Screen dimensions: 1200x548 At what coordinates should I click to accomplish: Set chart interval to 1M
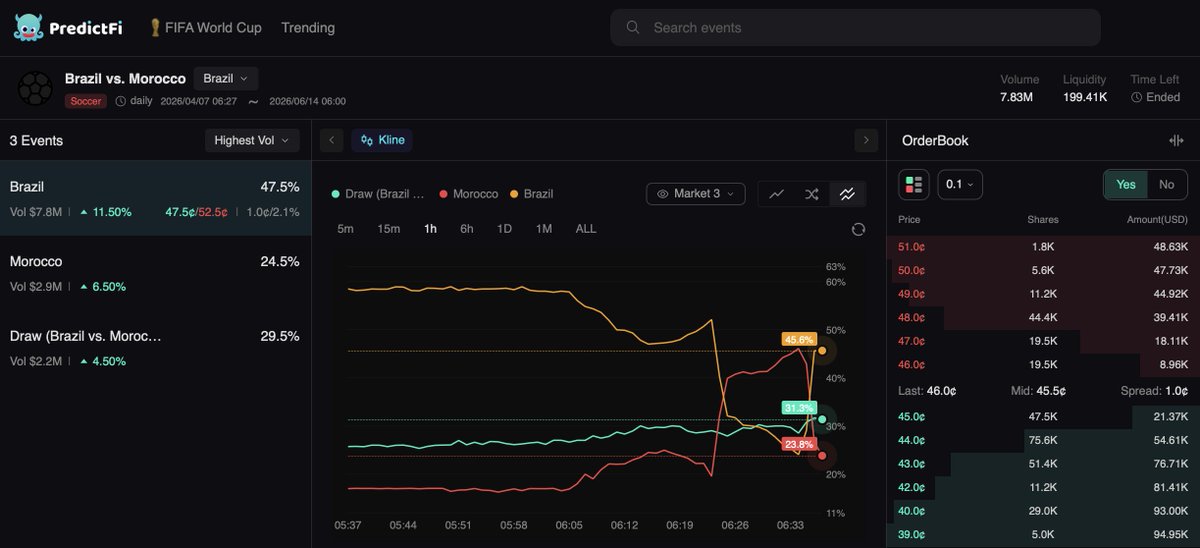point(544,229)
